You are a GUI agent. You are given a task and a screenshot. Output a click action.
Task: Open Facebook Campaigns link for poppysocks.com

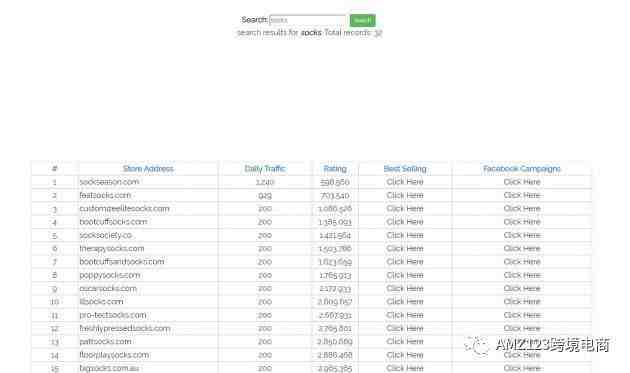[522, 275]
